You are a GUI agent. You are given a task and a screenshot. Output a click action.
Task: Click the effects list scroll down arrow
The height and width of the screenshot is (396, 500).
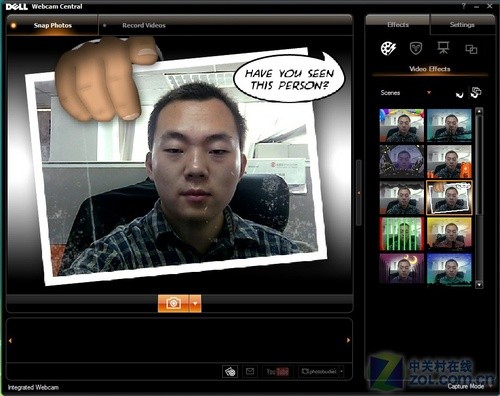[x=479, y=284]
